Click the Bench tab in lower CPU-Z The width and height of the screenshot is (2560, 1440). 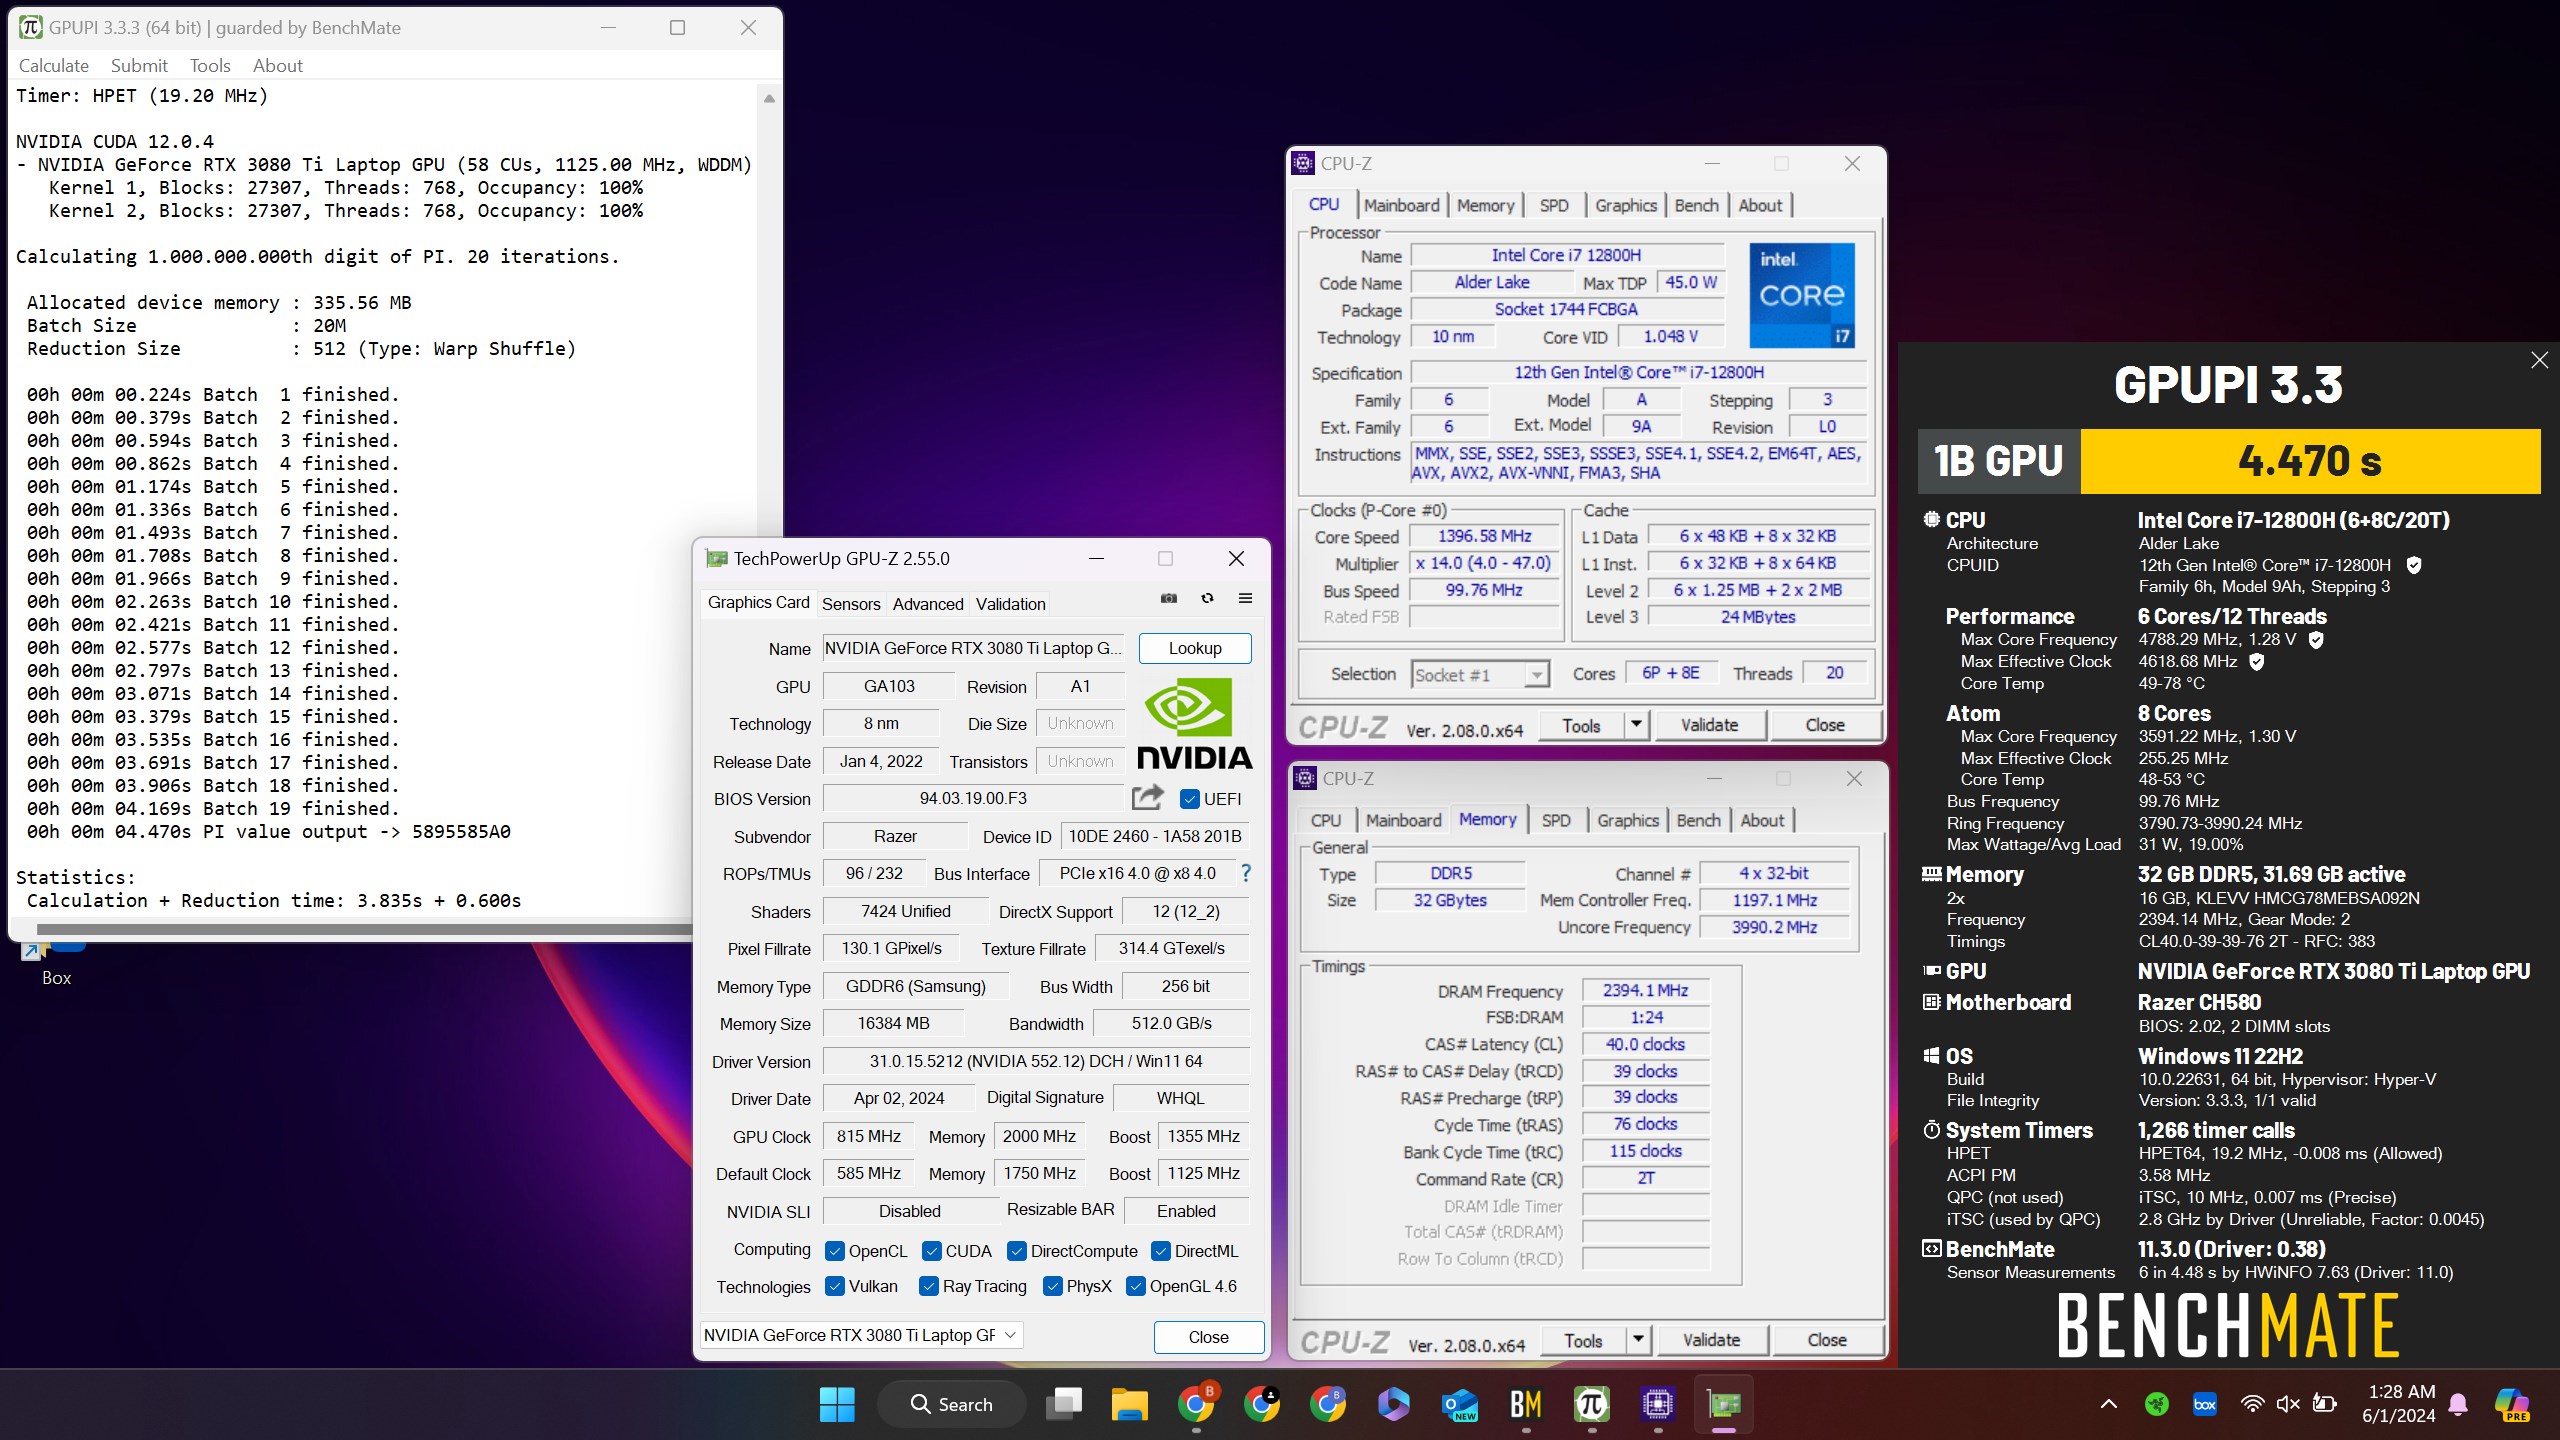point(1698,820)
